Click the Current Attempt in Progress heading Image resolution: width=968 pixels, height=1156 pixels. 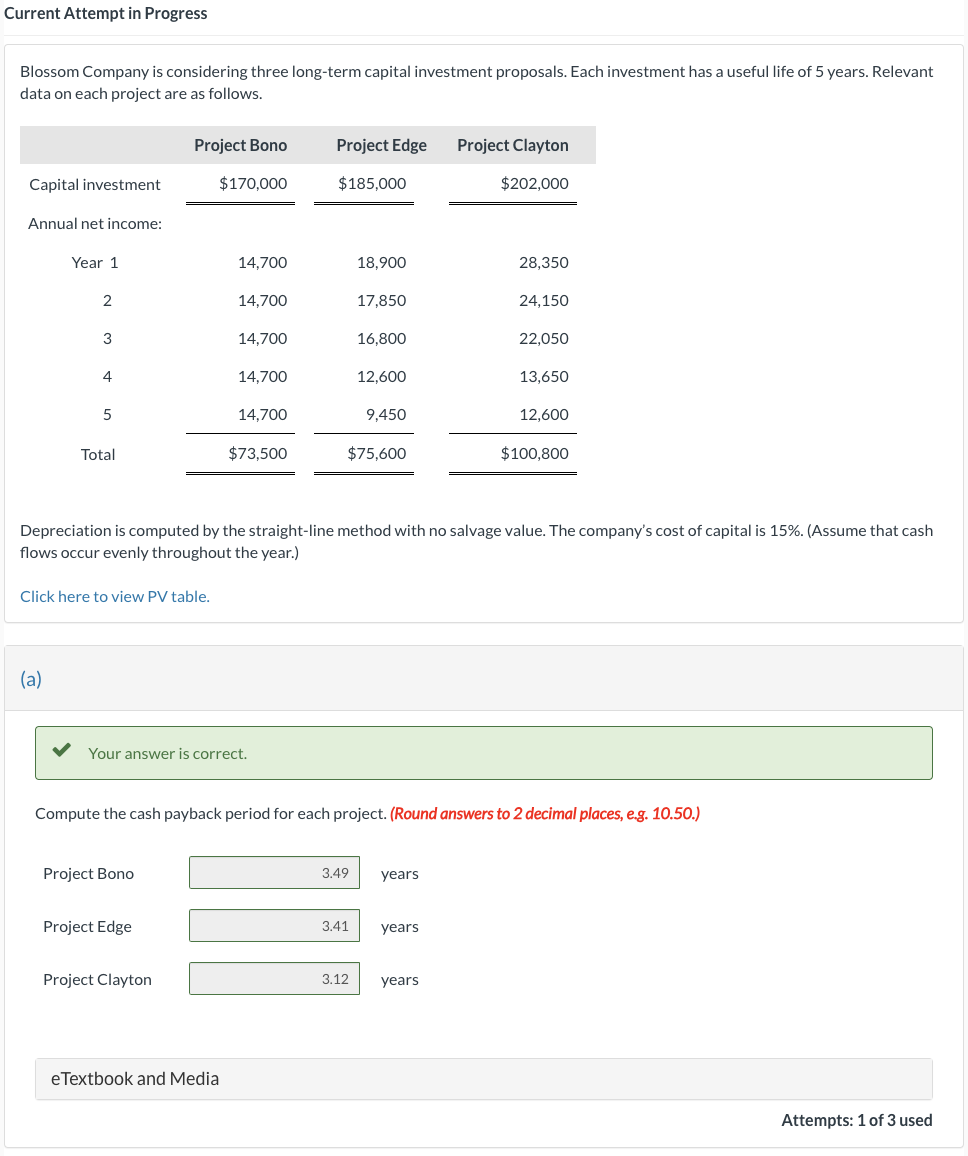pos(105,13)
